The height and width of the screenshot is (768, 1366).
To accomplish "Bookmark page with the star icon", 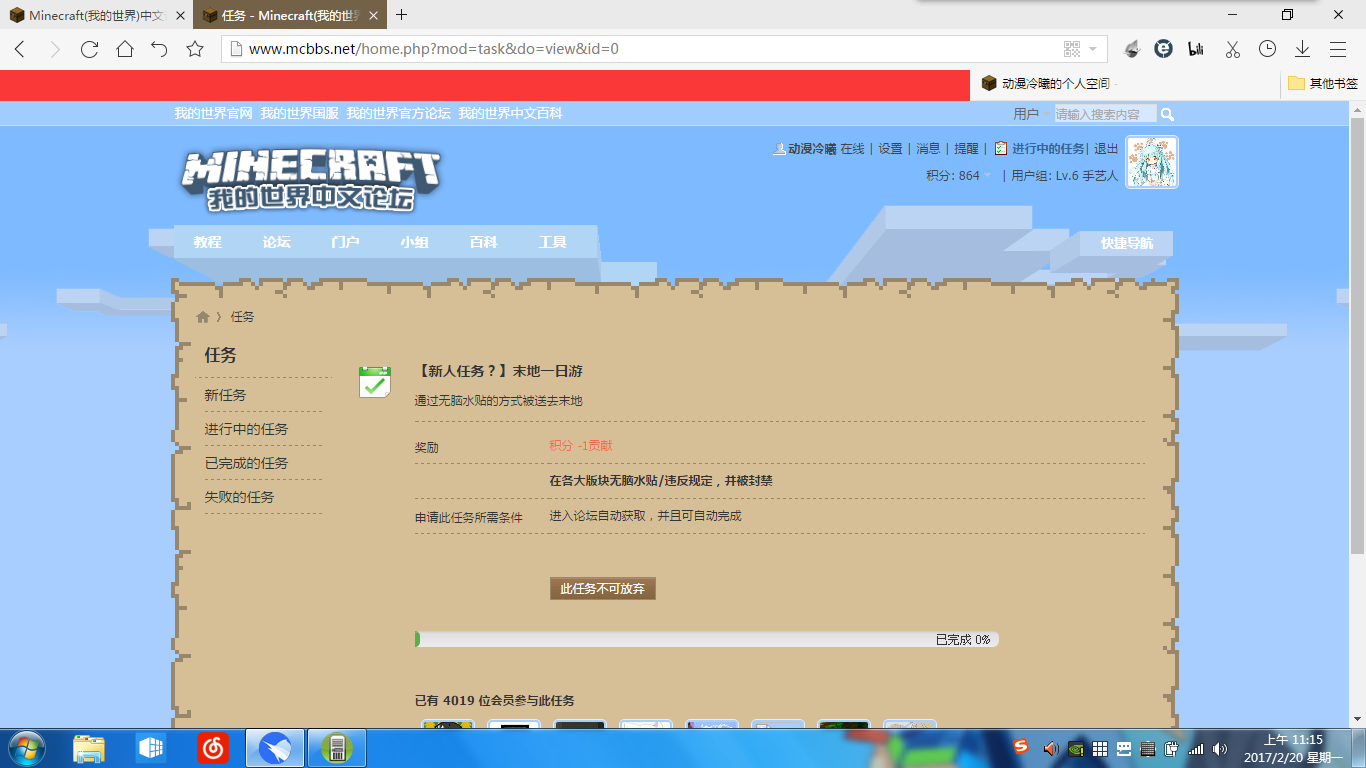I will pyautogui.click(x=195, y=49).
